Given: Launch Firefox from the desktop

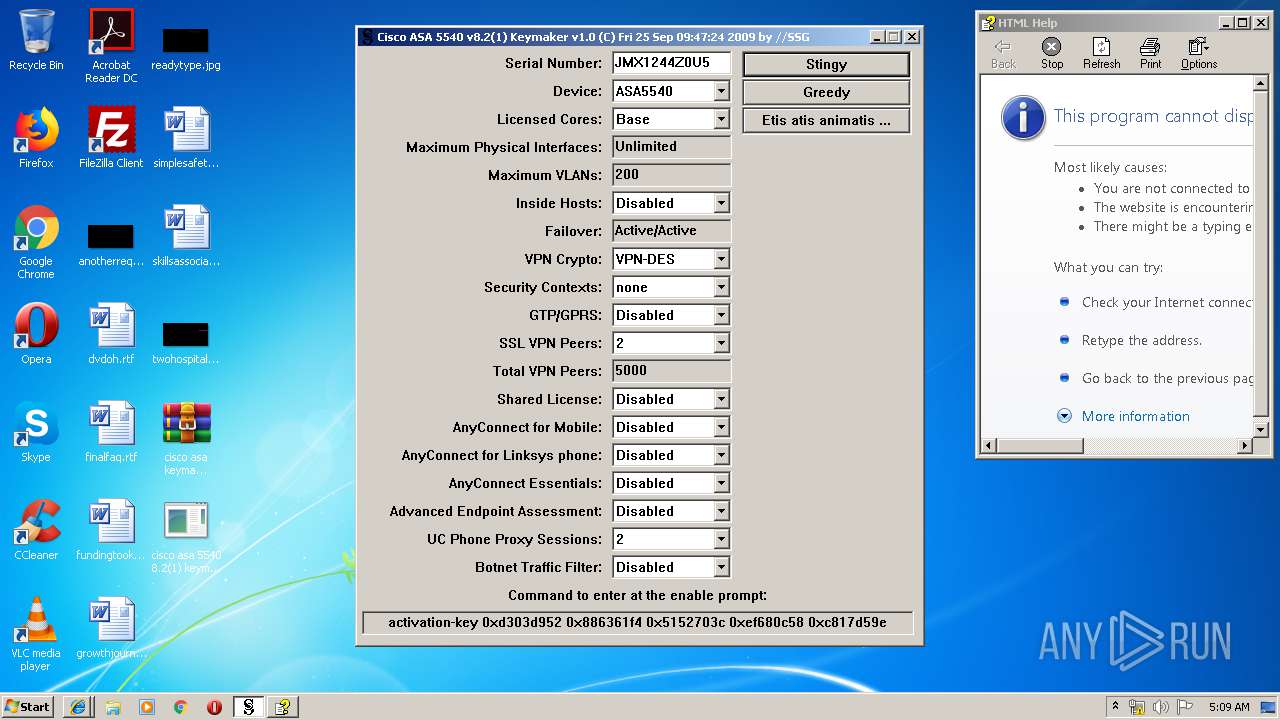Looking at the screenshot, I should (x=36, y=138).
